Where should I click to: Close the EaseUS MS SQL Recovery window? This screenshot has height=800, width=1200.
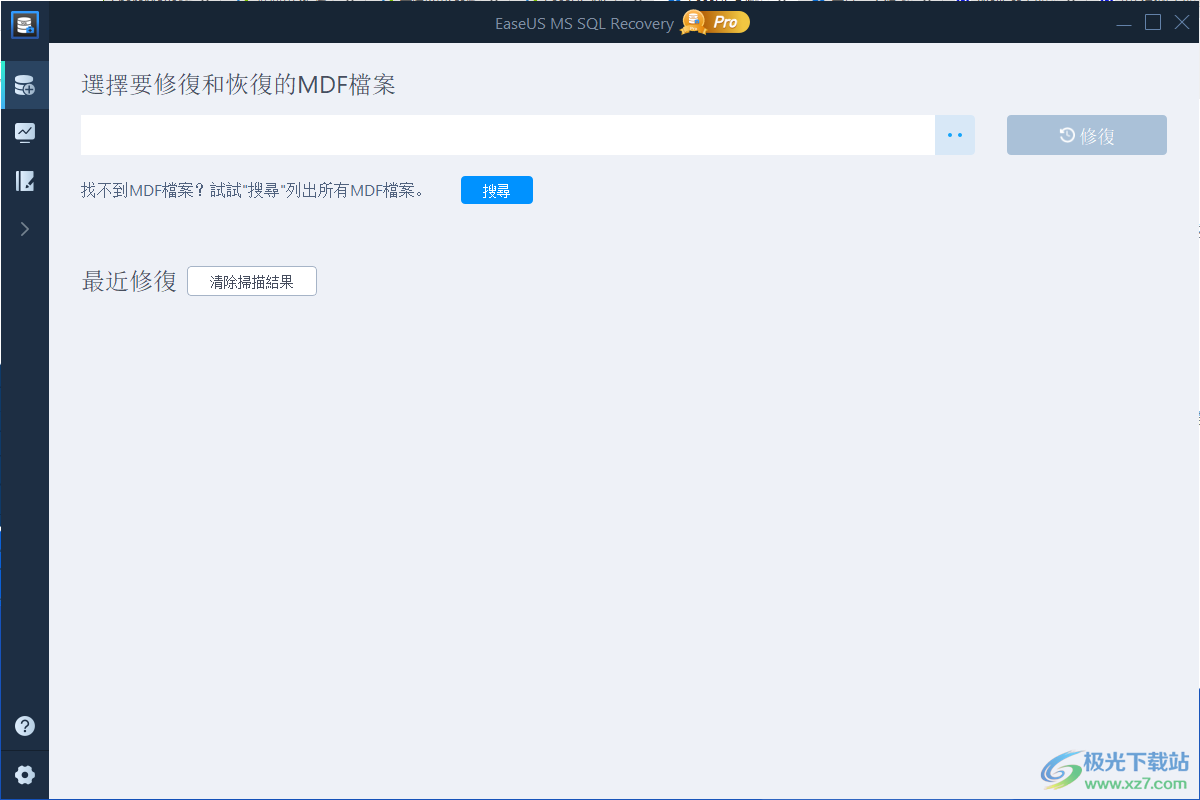pos(1181,23)
